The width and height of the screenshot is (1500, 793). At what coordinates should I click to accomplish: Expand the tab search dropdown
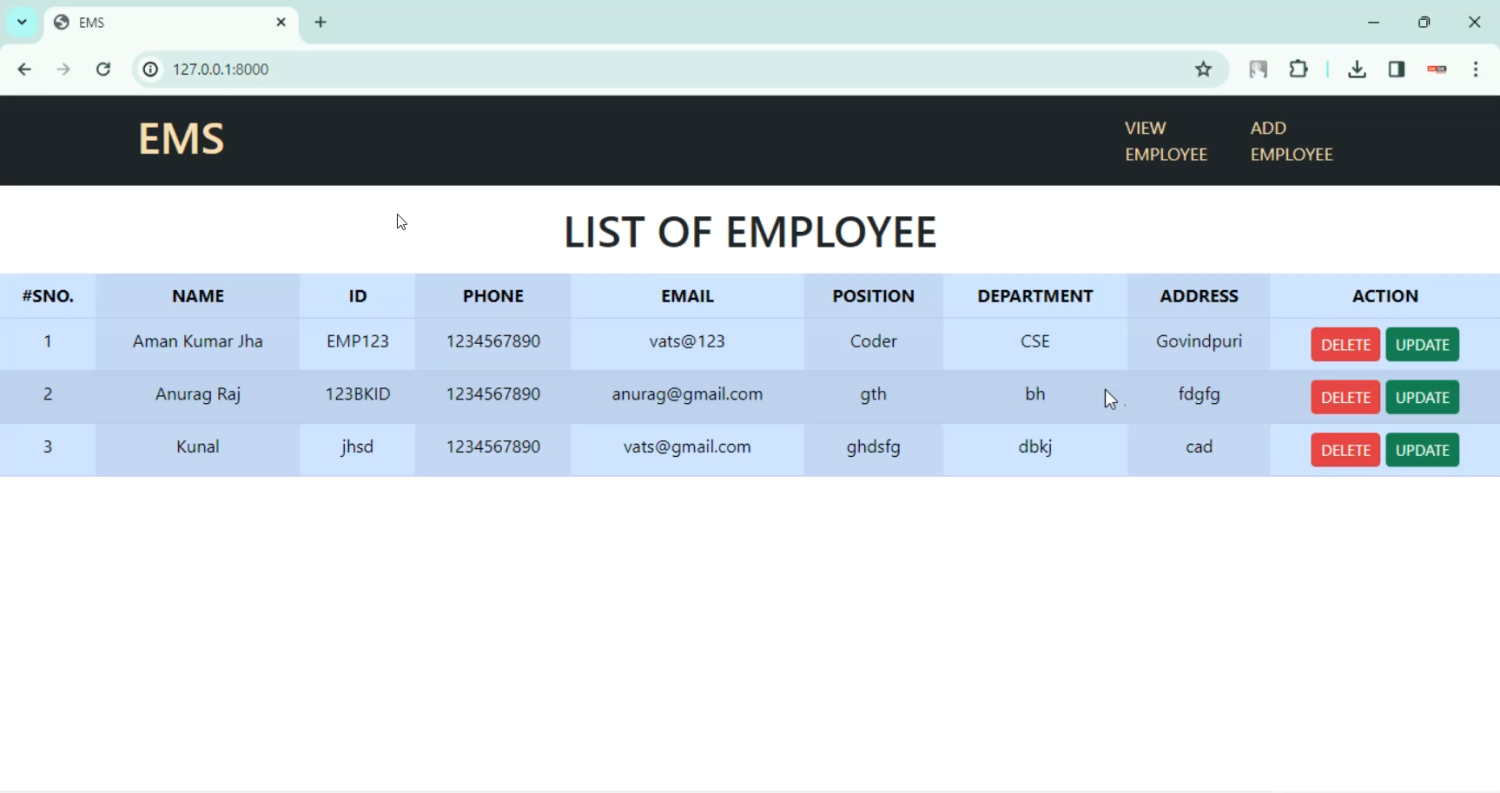coord(22,22)
